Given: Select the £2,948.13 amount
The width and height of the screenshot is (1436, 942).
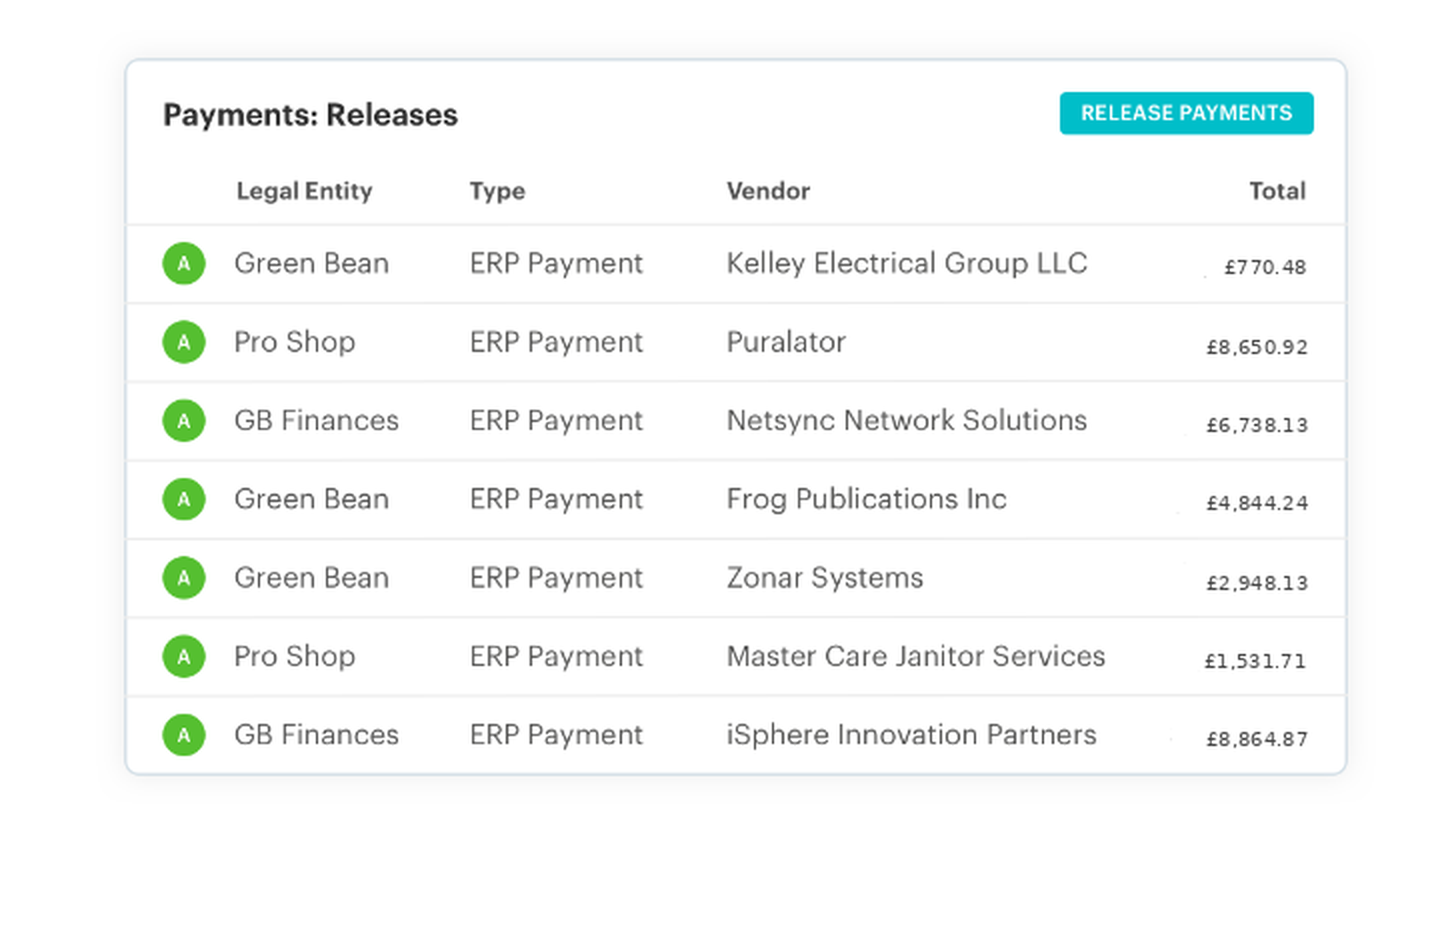Looking at the screenshot, I should click(x=1257, y=583).
